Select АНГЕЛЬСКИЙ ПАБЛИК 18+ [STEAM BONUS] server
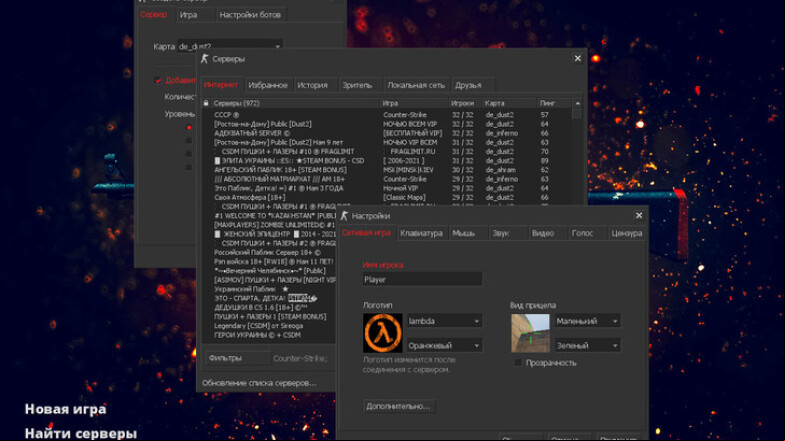Screen dimensions: 785x441 [386, 170]
